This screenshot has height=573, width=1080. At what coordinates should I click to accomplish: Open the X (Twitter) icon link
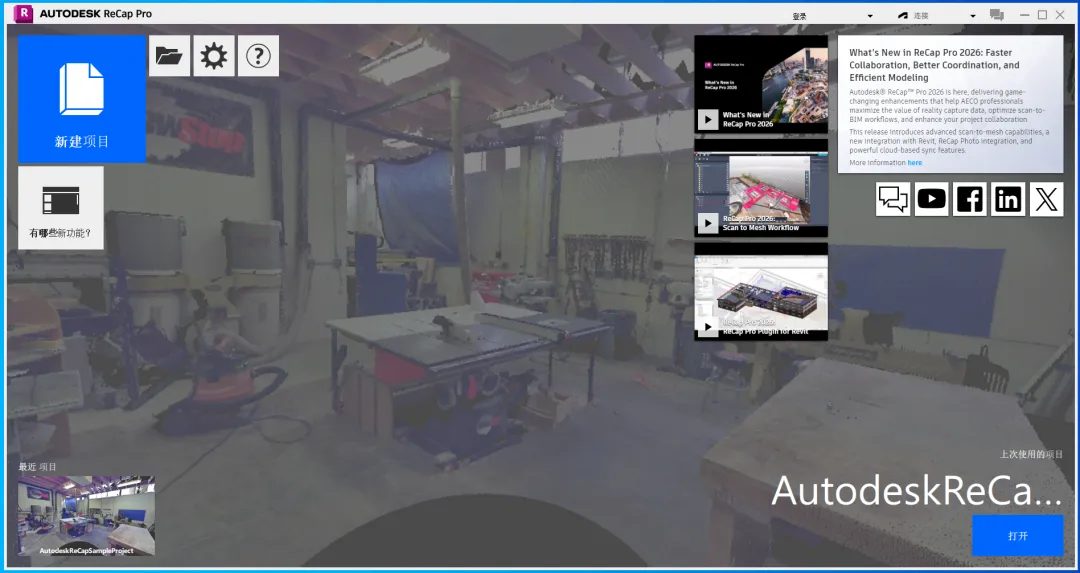pyautogui.click(x=1046, y=199)
